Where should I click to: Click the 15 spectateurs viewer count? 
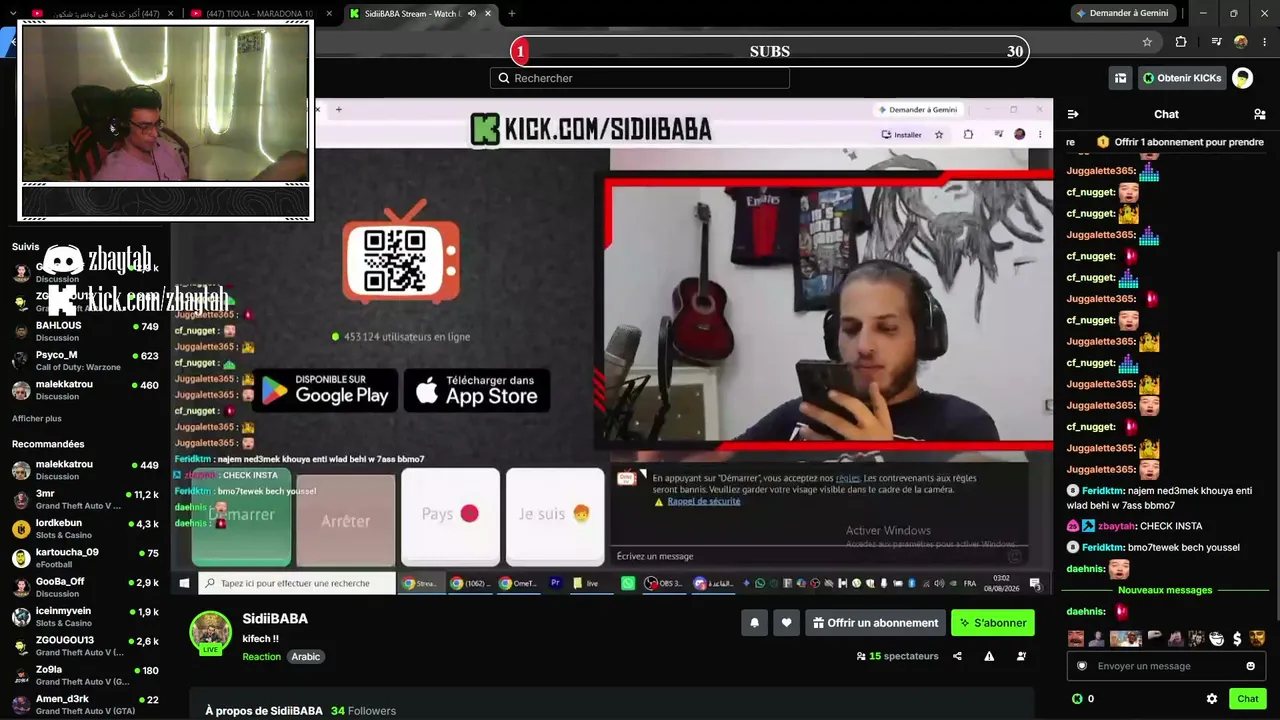[x=897, y=656]
